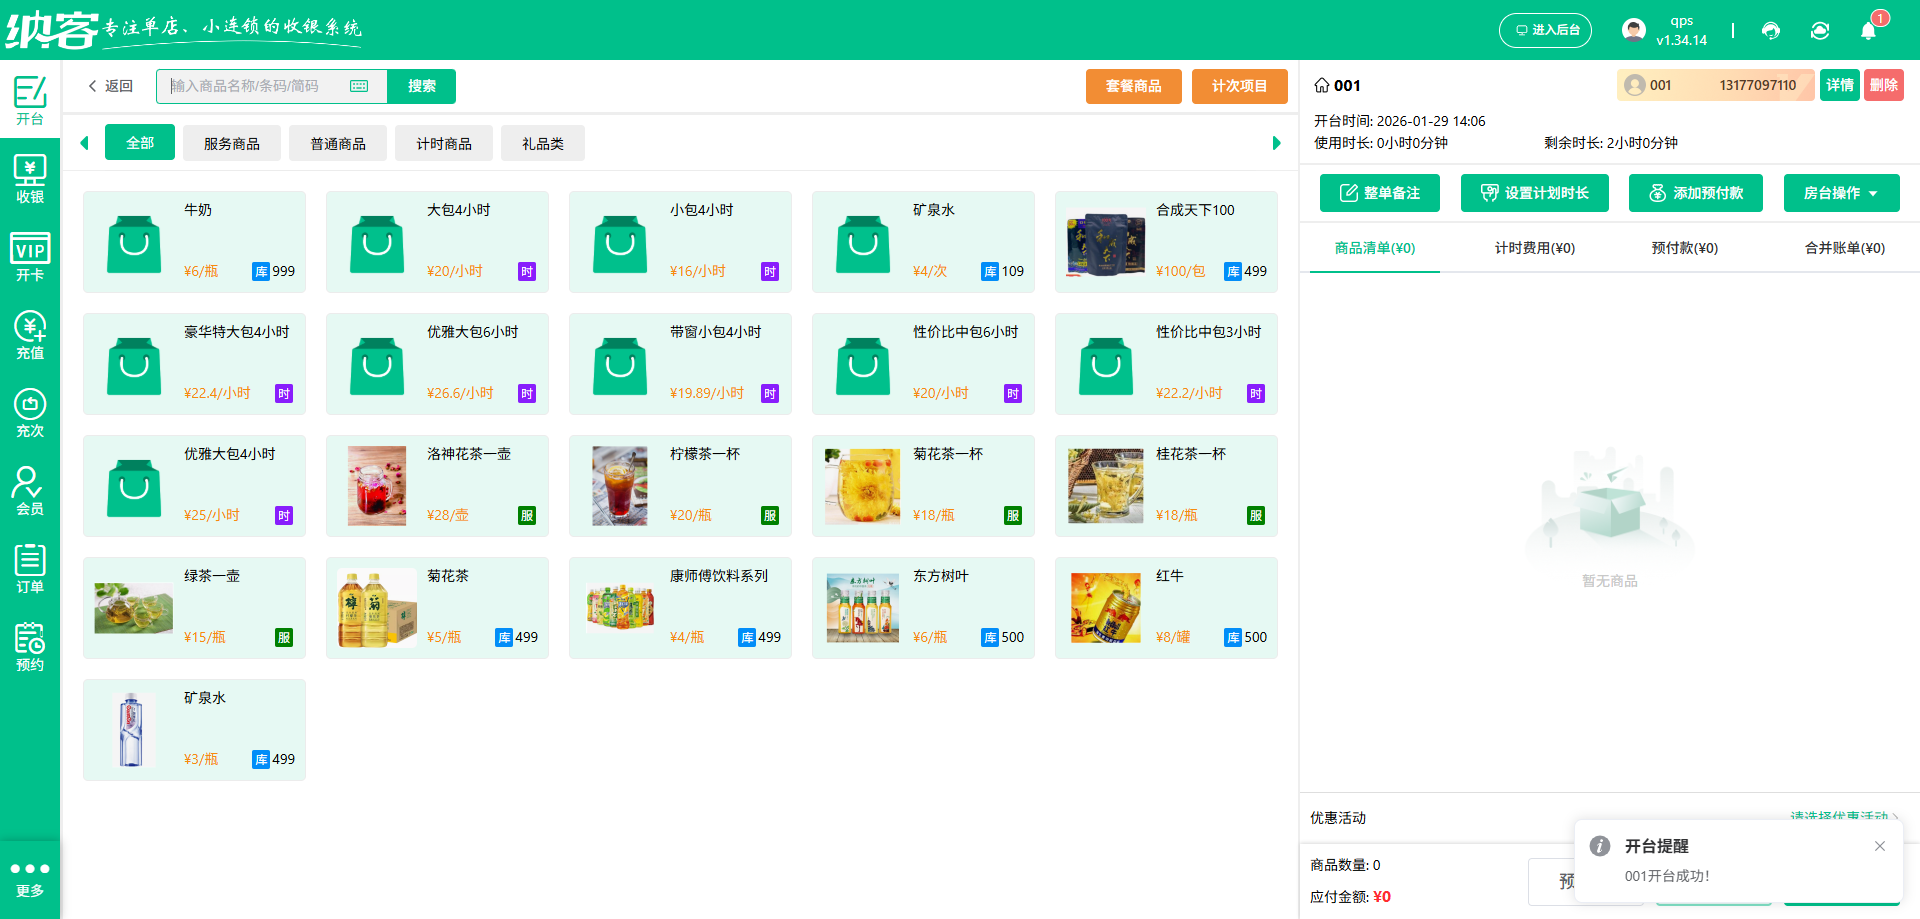This screenshot has width=1920, height=919.
Task: Select the 礼品类 category tab
Action: (x=542, y=142)
